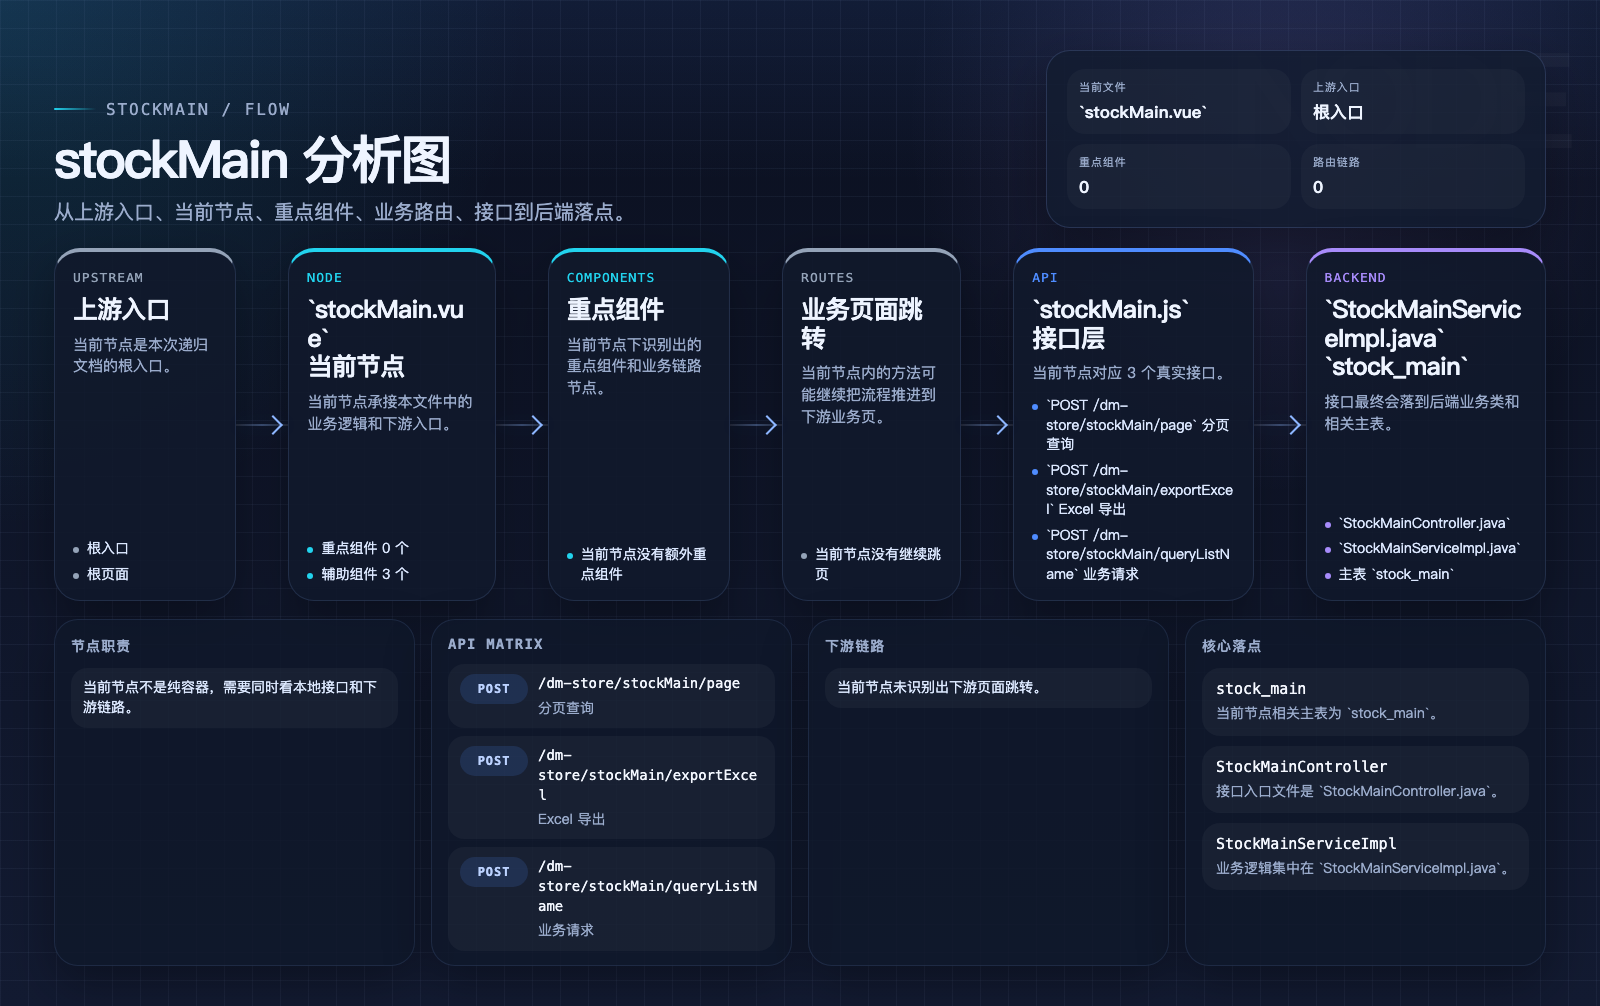Click the 下游链路 panel title
1600x1006 pixels.
pyautogui.click(x=854, y=646)
